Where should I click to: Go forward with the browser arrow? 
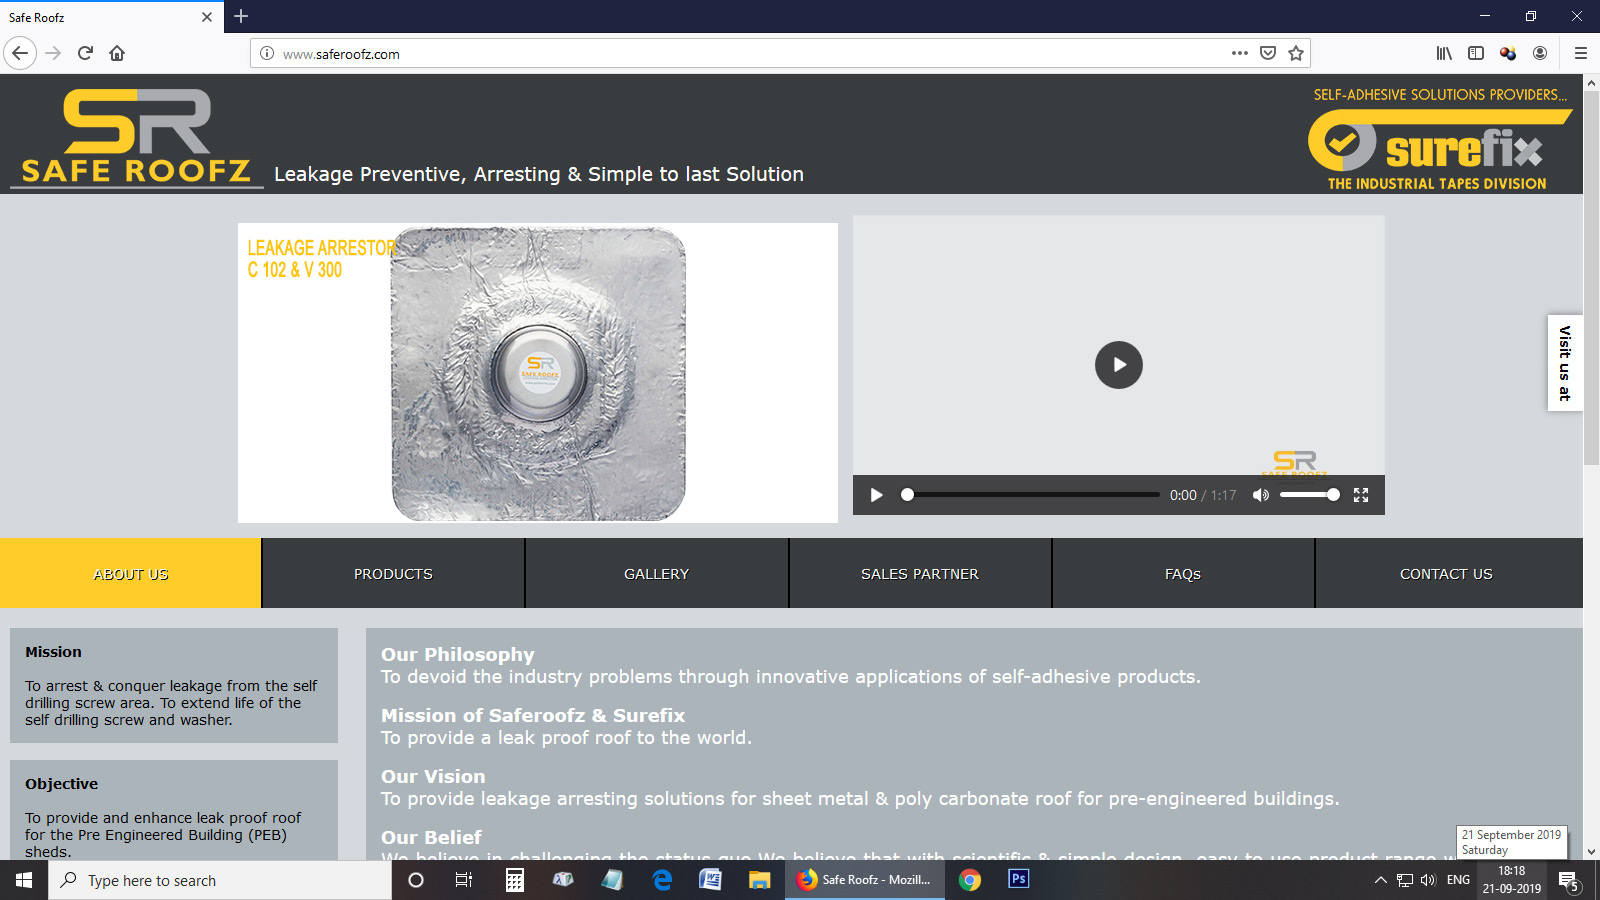53,53
